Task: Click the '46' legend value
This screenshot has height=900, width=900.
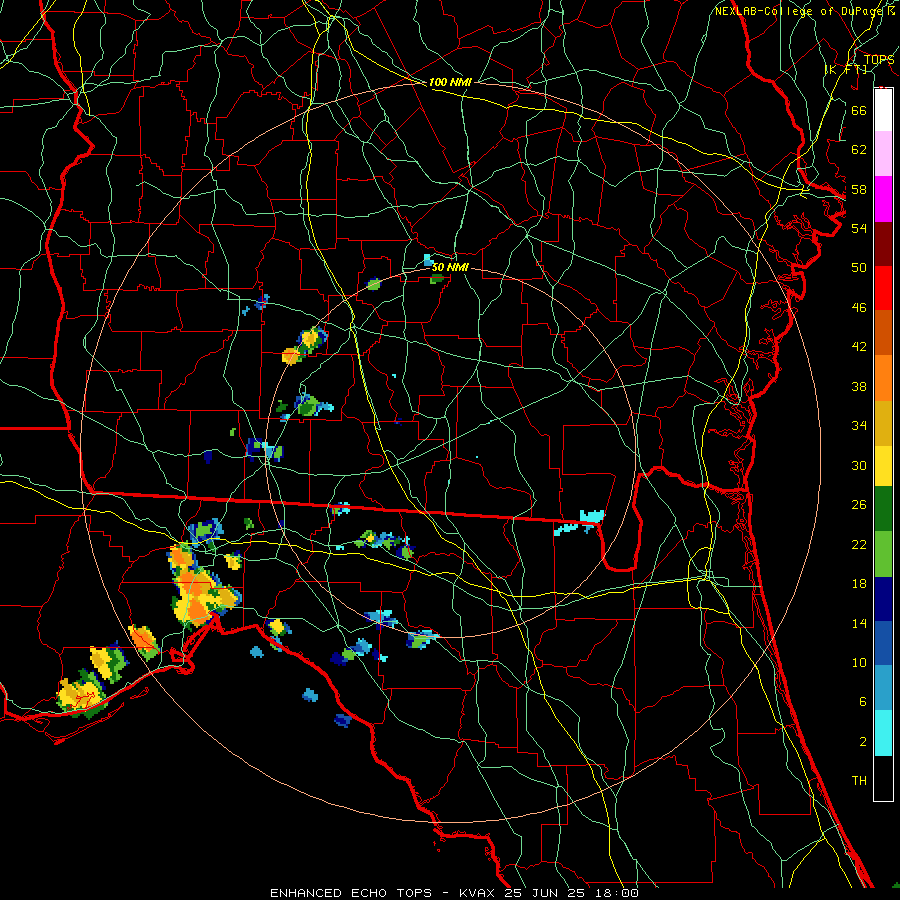Action: coord(859,308)
